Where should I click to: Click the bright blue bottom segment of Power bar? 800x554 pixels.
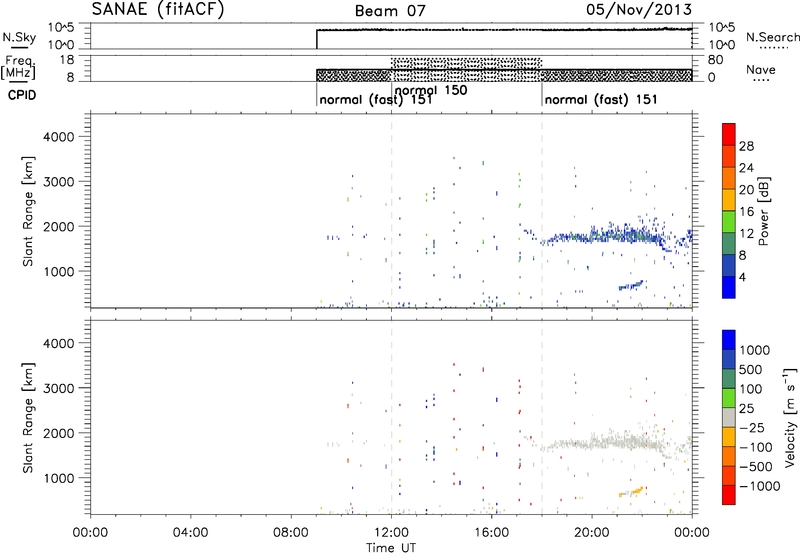coord(729,287)
